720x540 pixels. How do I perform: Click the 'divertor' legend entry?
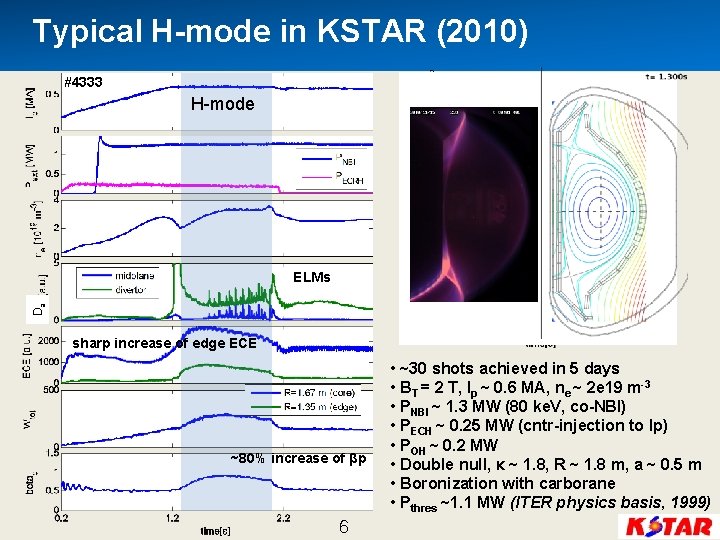click(x=114, y=290)
